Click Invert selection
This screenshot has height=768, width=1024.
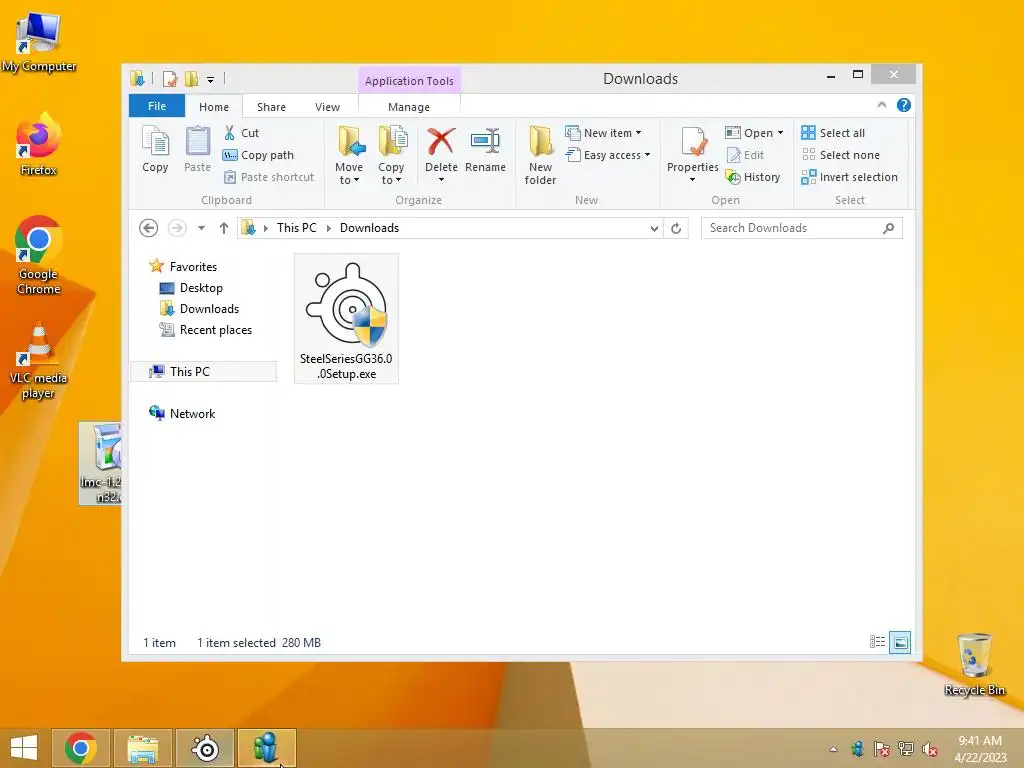click(x=850, y=177)
